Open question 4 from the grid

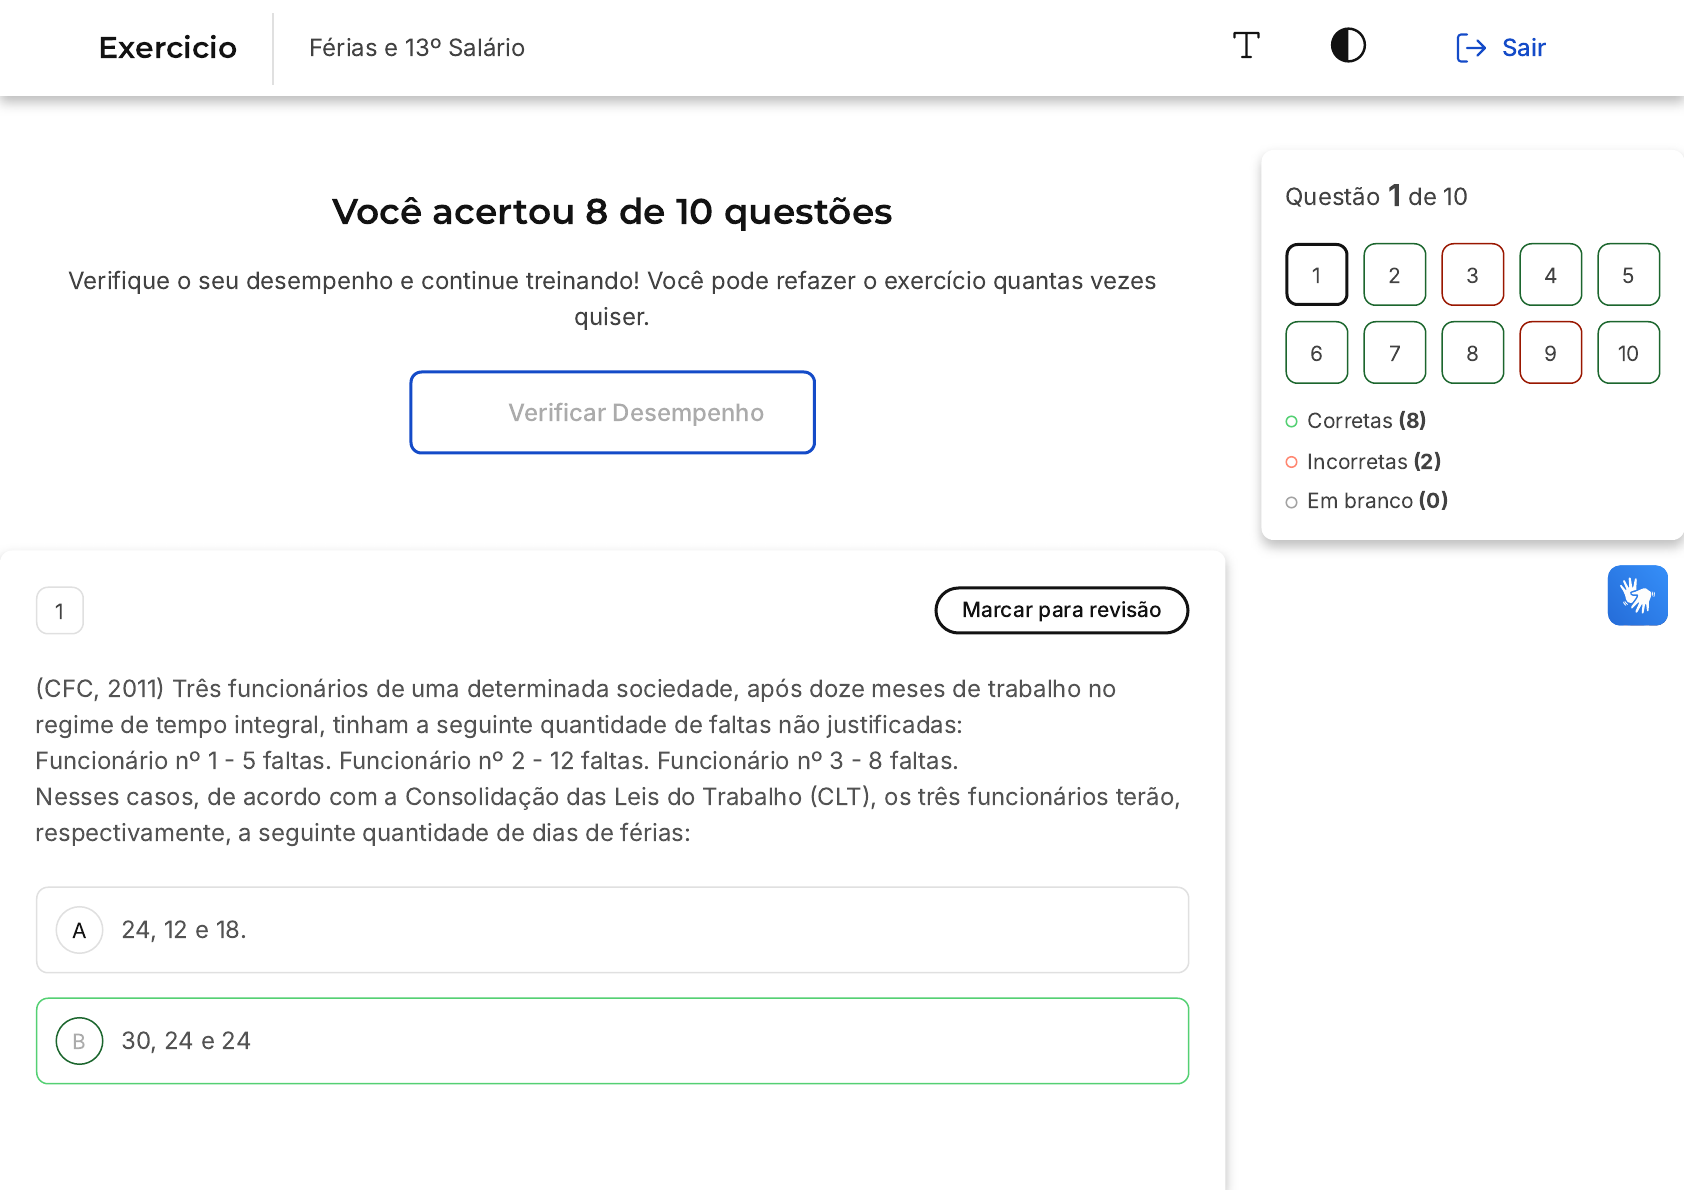click(1550, 275)
